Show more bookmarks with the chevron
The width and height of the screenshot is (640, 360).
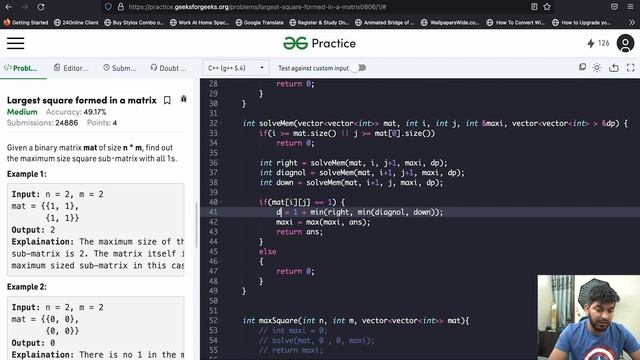(x=631, y=22)
